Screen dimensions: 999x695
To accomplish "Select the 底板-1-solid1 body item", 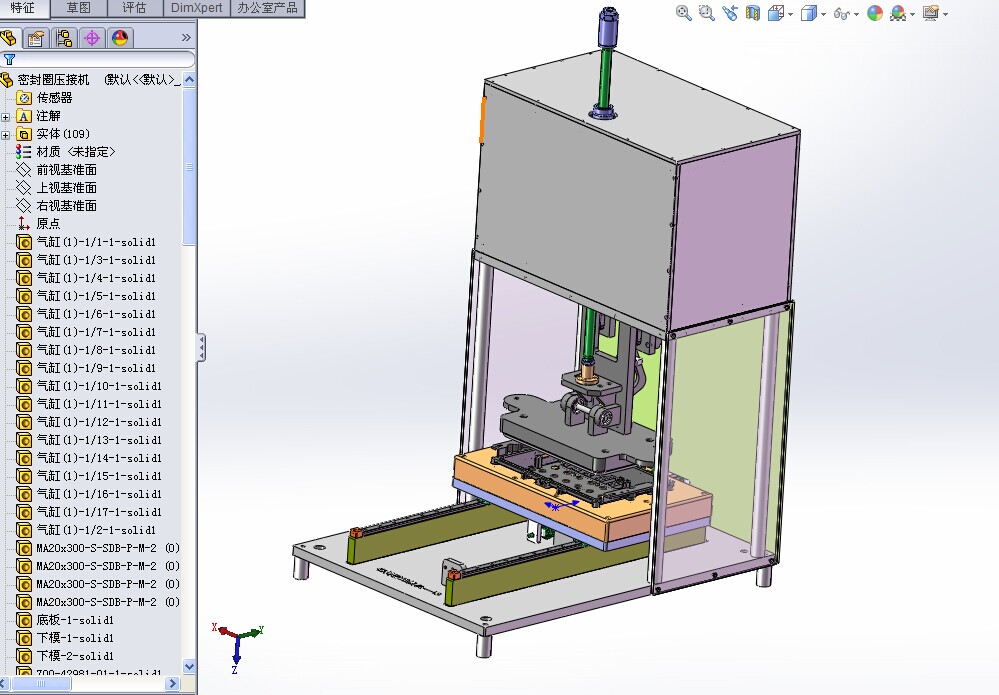I will pos(75,620).
